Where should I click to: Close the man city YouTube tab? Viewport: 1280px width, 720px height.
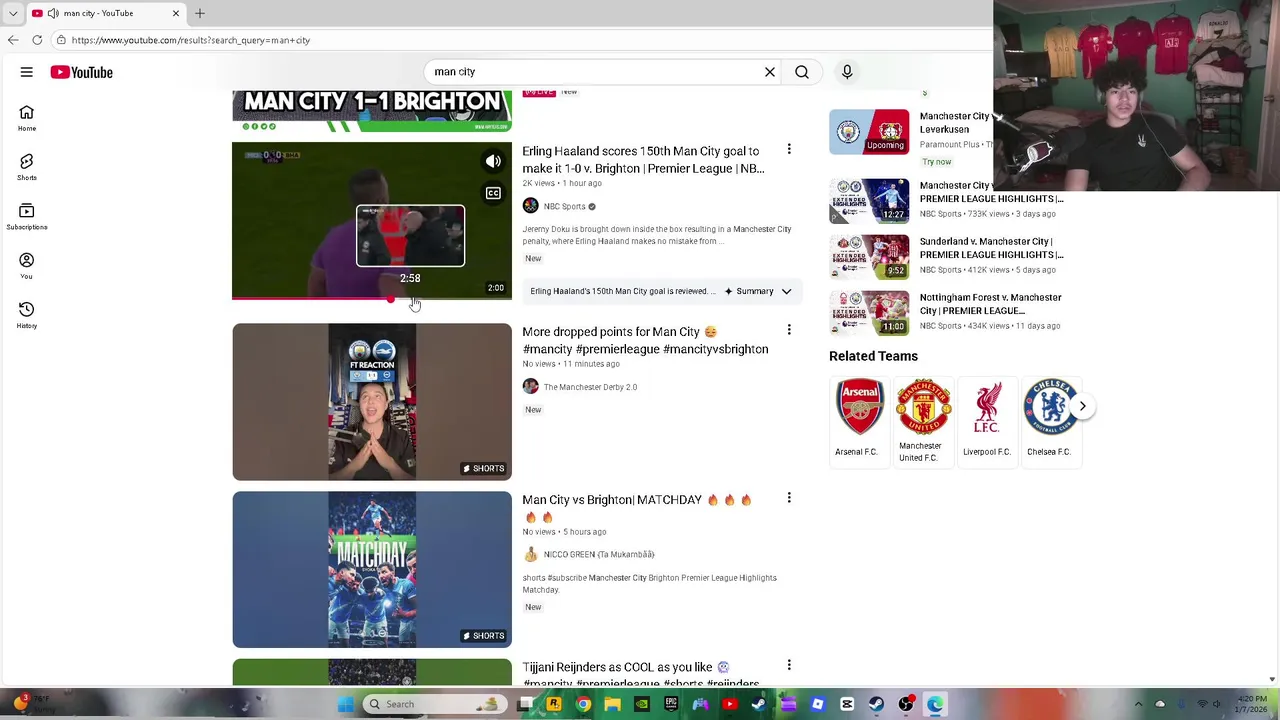176,13
